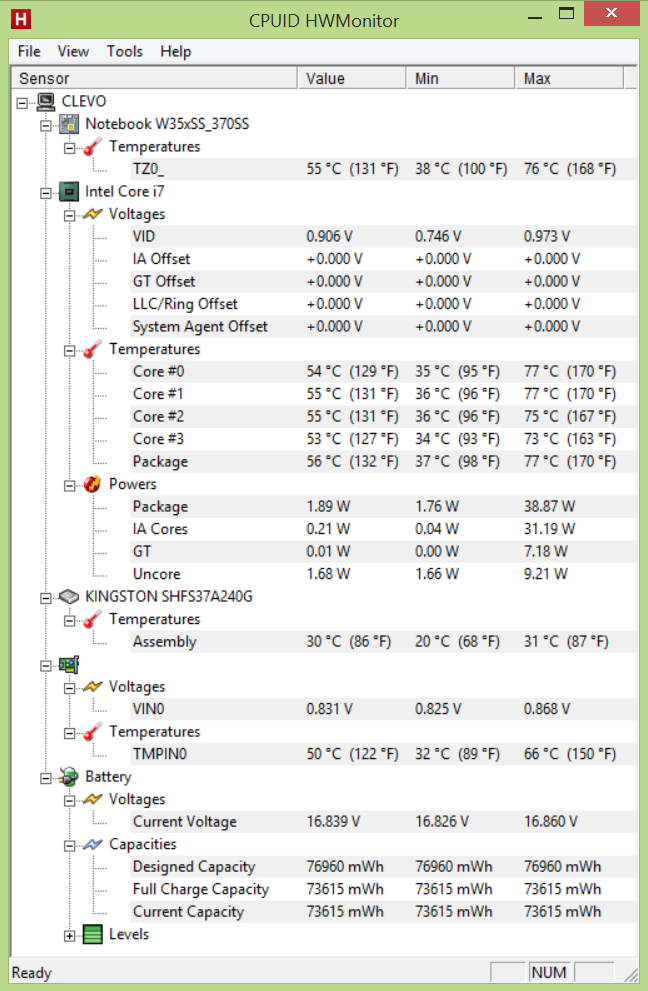Viewport: 648px width, 991px height.
Task: Click the unnamed graphics card icon
Action: point(69,664)
